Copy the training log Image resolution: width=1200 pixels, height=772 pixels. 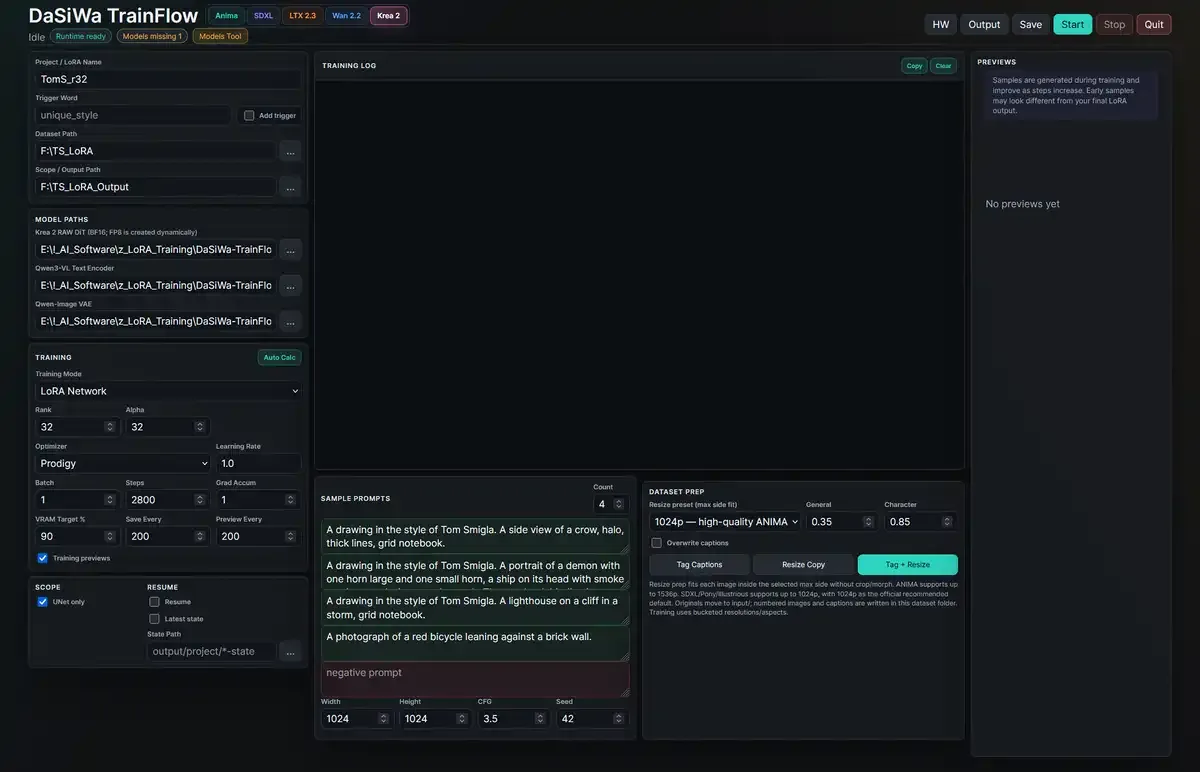click(x=914, y=66)
